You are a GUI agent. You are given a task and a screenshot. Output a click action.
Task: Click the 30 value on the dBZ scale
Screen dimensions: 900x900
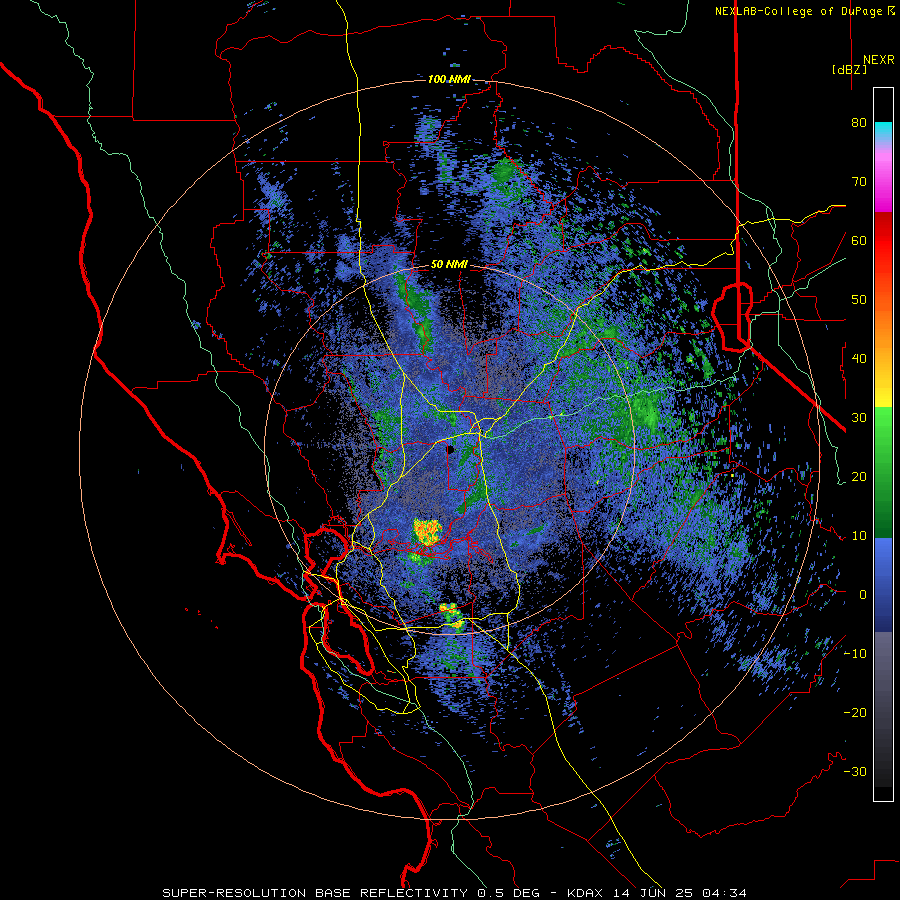pos(859,417)
